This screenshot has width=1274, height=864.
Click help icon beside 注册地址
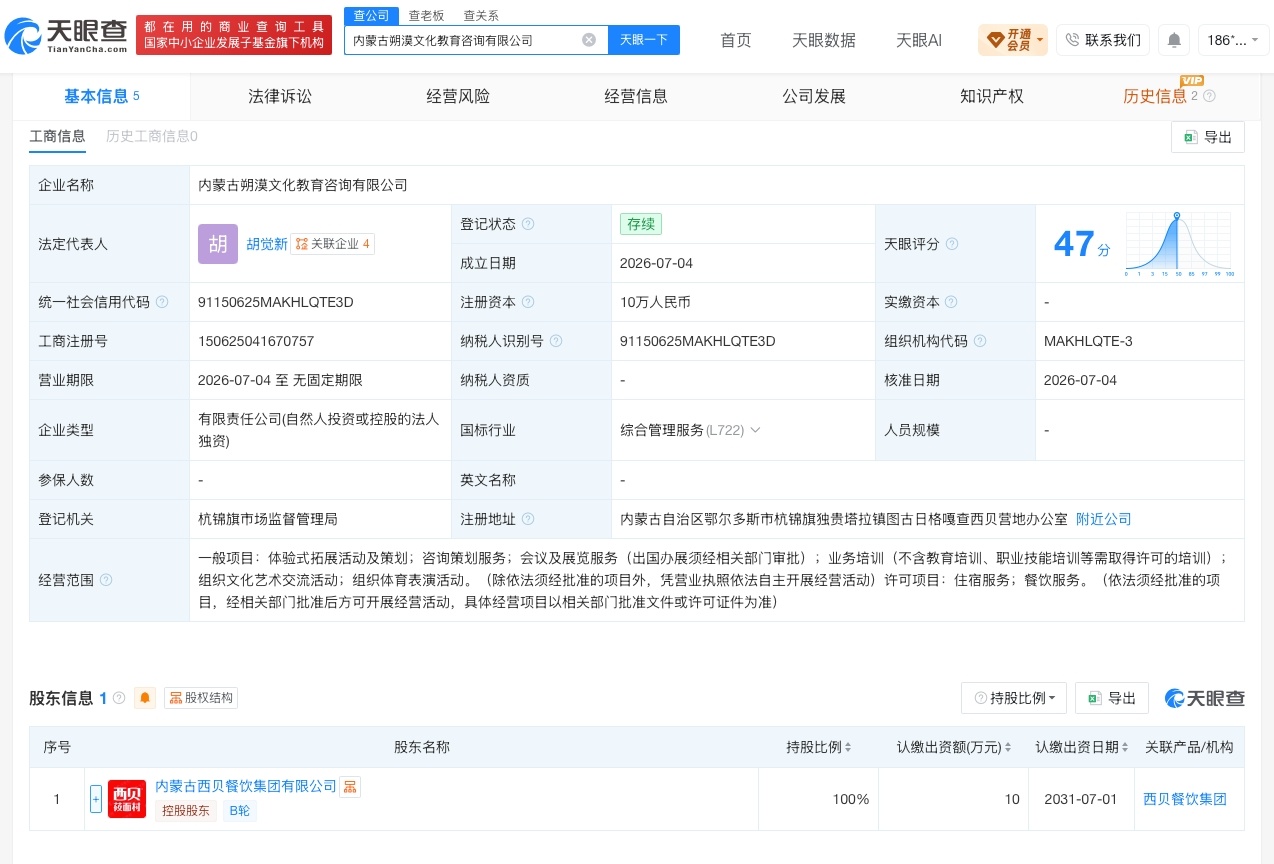pos(528,519)
